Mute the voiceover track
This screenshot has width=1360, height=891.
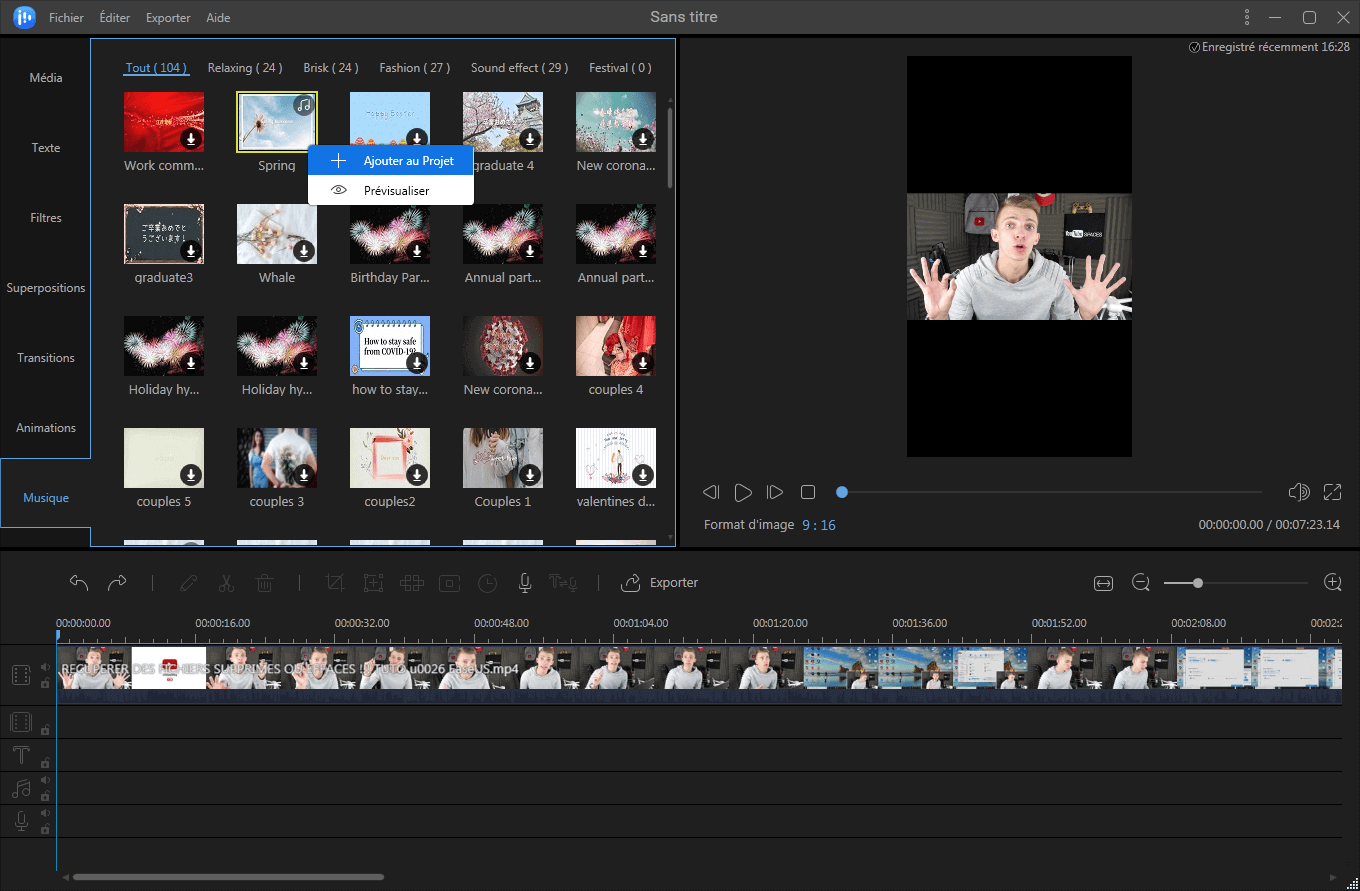[45, 814]
